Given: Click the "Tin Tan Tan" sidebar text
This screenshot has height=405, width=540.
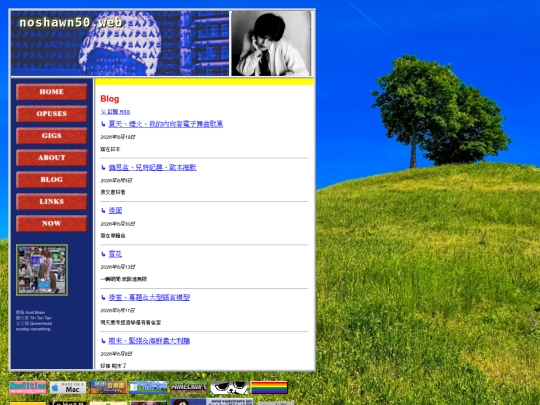Looking at the screenshot, I should pos(41,318).
